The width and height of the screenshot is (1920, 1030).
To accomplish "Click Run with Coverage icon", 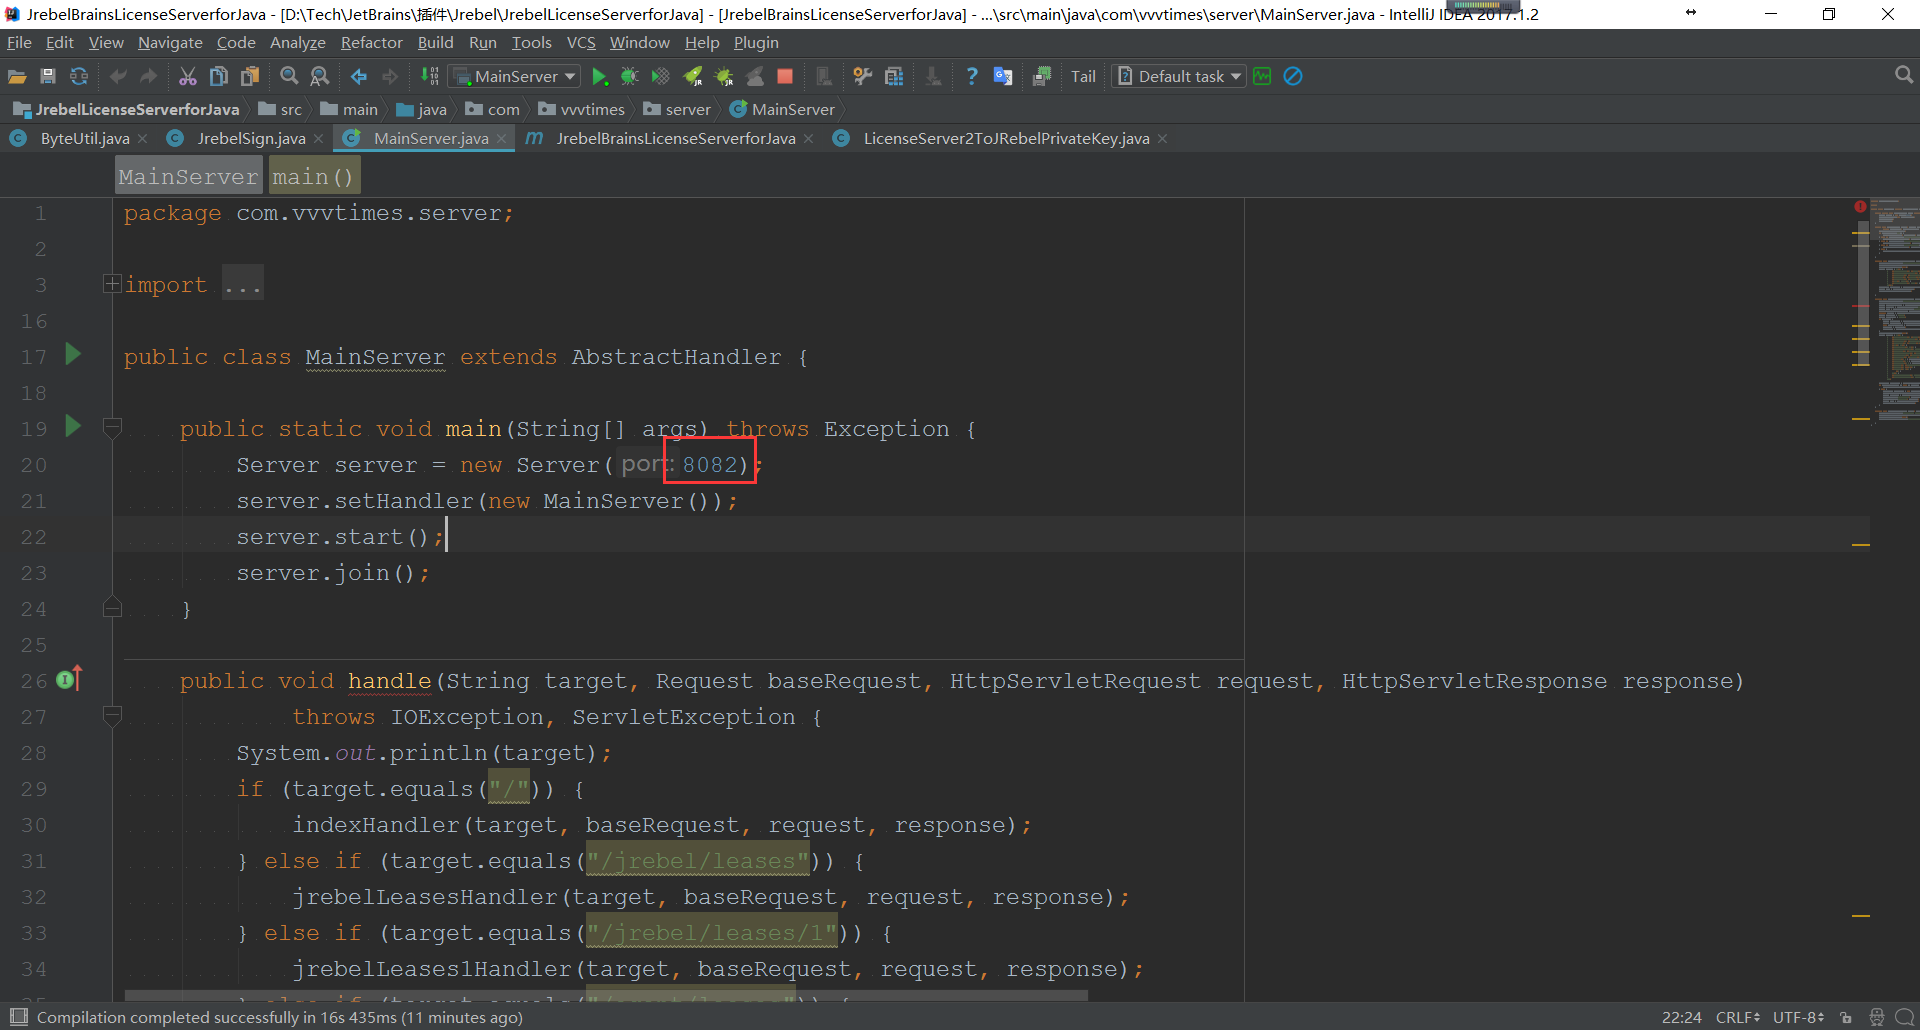I will pos(660,77).
